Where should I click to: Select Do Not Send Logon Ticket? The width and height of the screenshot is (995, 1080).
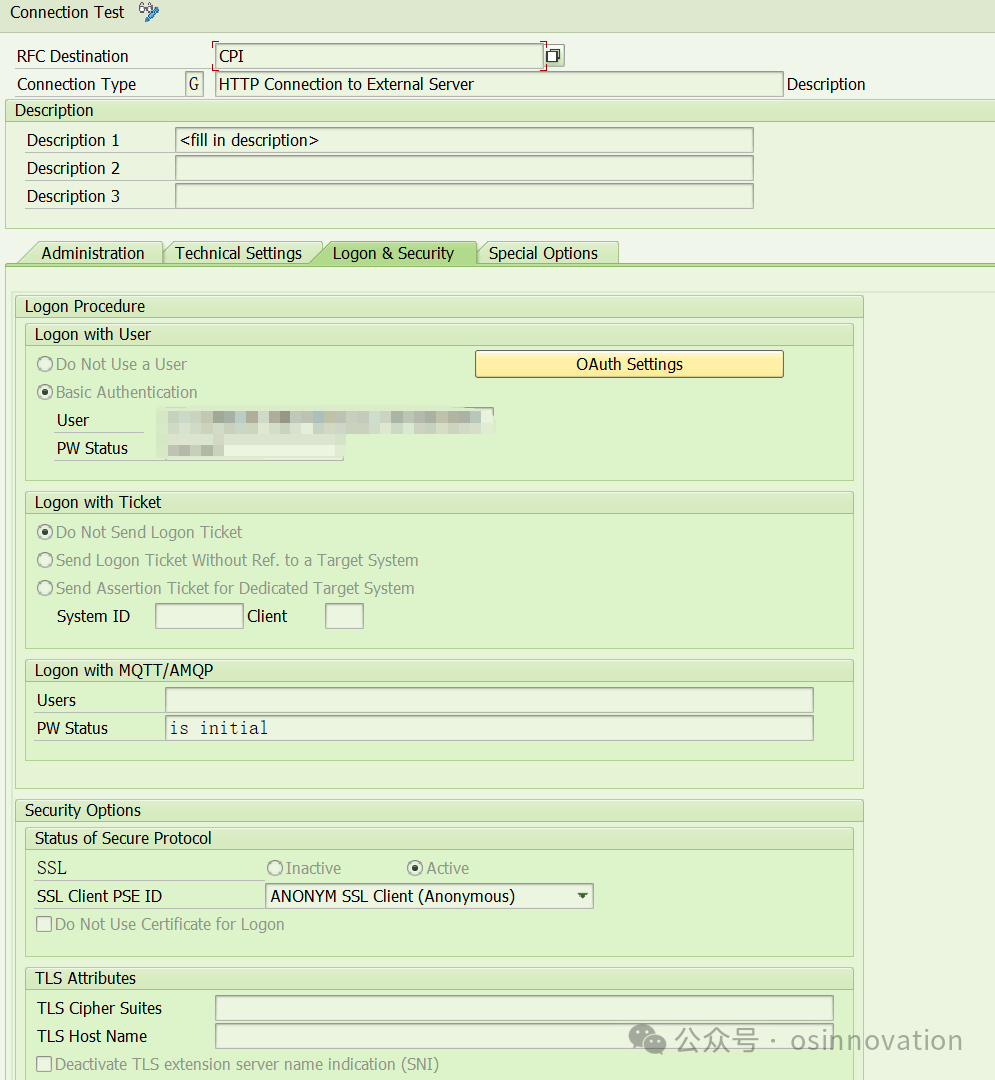click(44, 532)
